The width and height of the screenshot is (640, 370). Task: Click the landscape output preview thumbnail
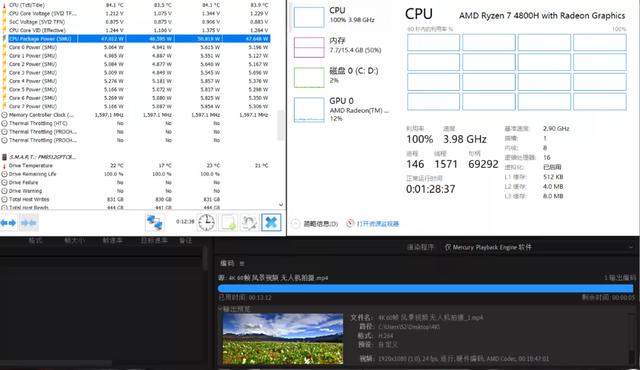[x=283, y=339]
